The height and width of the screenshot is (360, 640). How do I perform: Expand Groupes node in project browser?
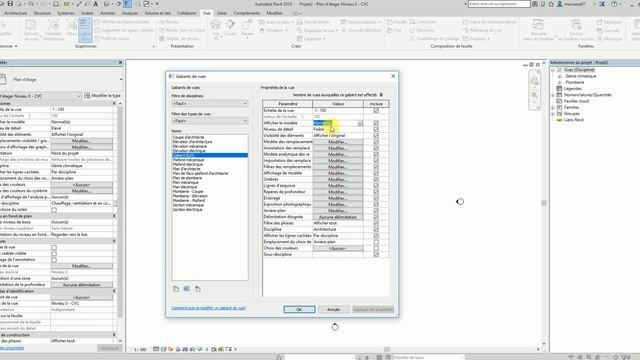tap(553, 113)
